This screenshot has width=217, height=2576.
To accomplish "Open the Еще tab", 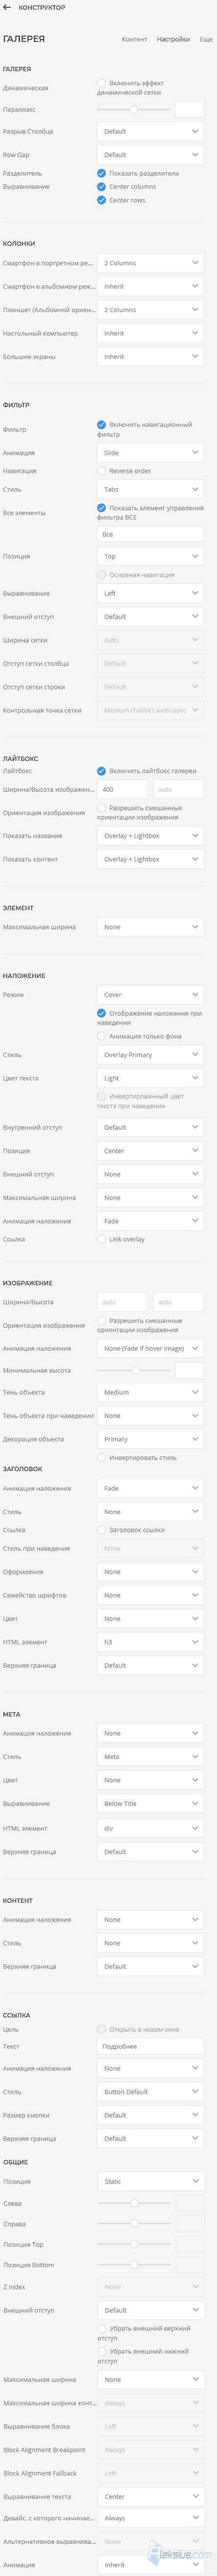I will tap(206, 39).
